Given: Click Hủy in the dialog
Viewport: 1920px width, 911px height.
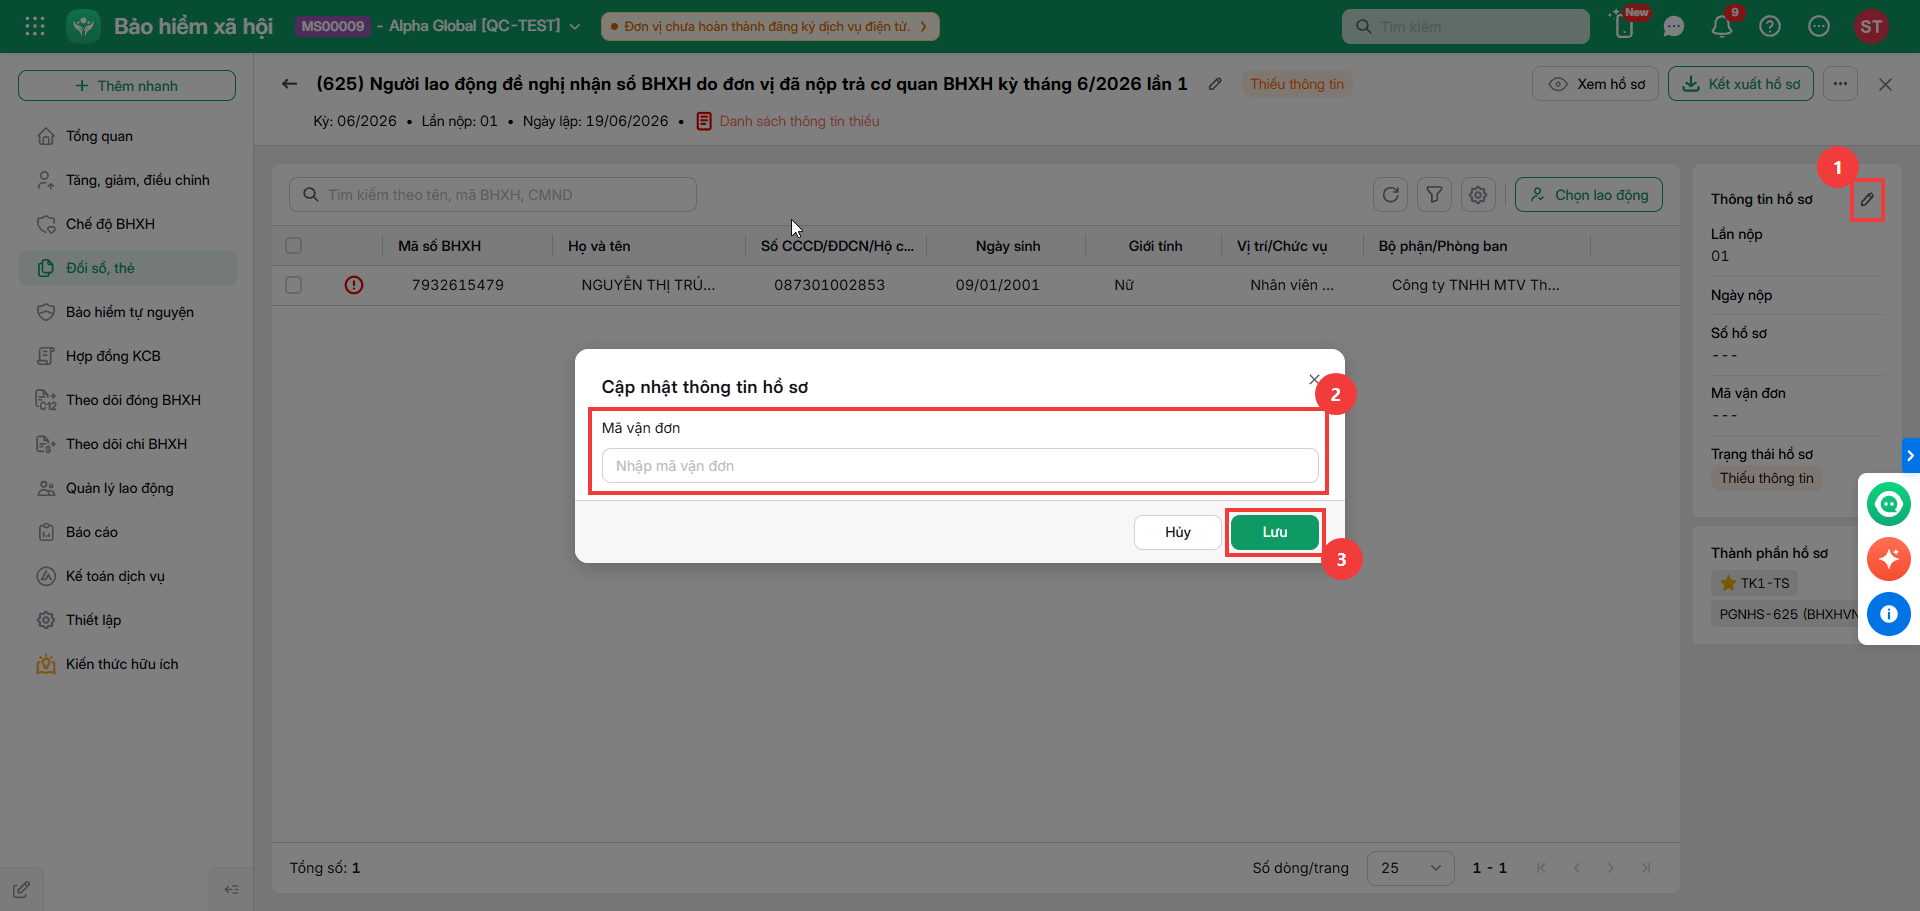Looking at the screenshot, I should (x=1177, y=532).
